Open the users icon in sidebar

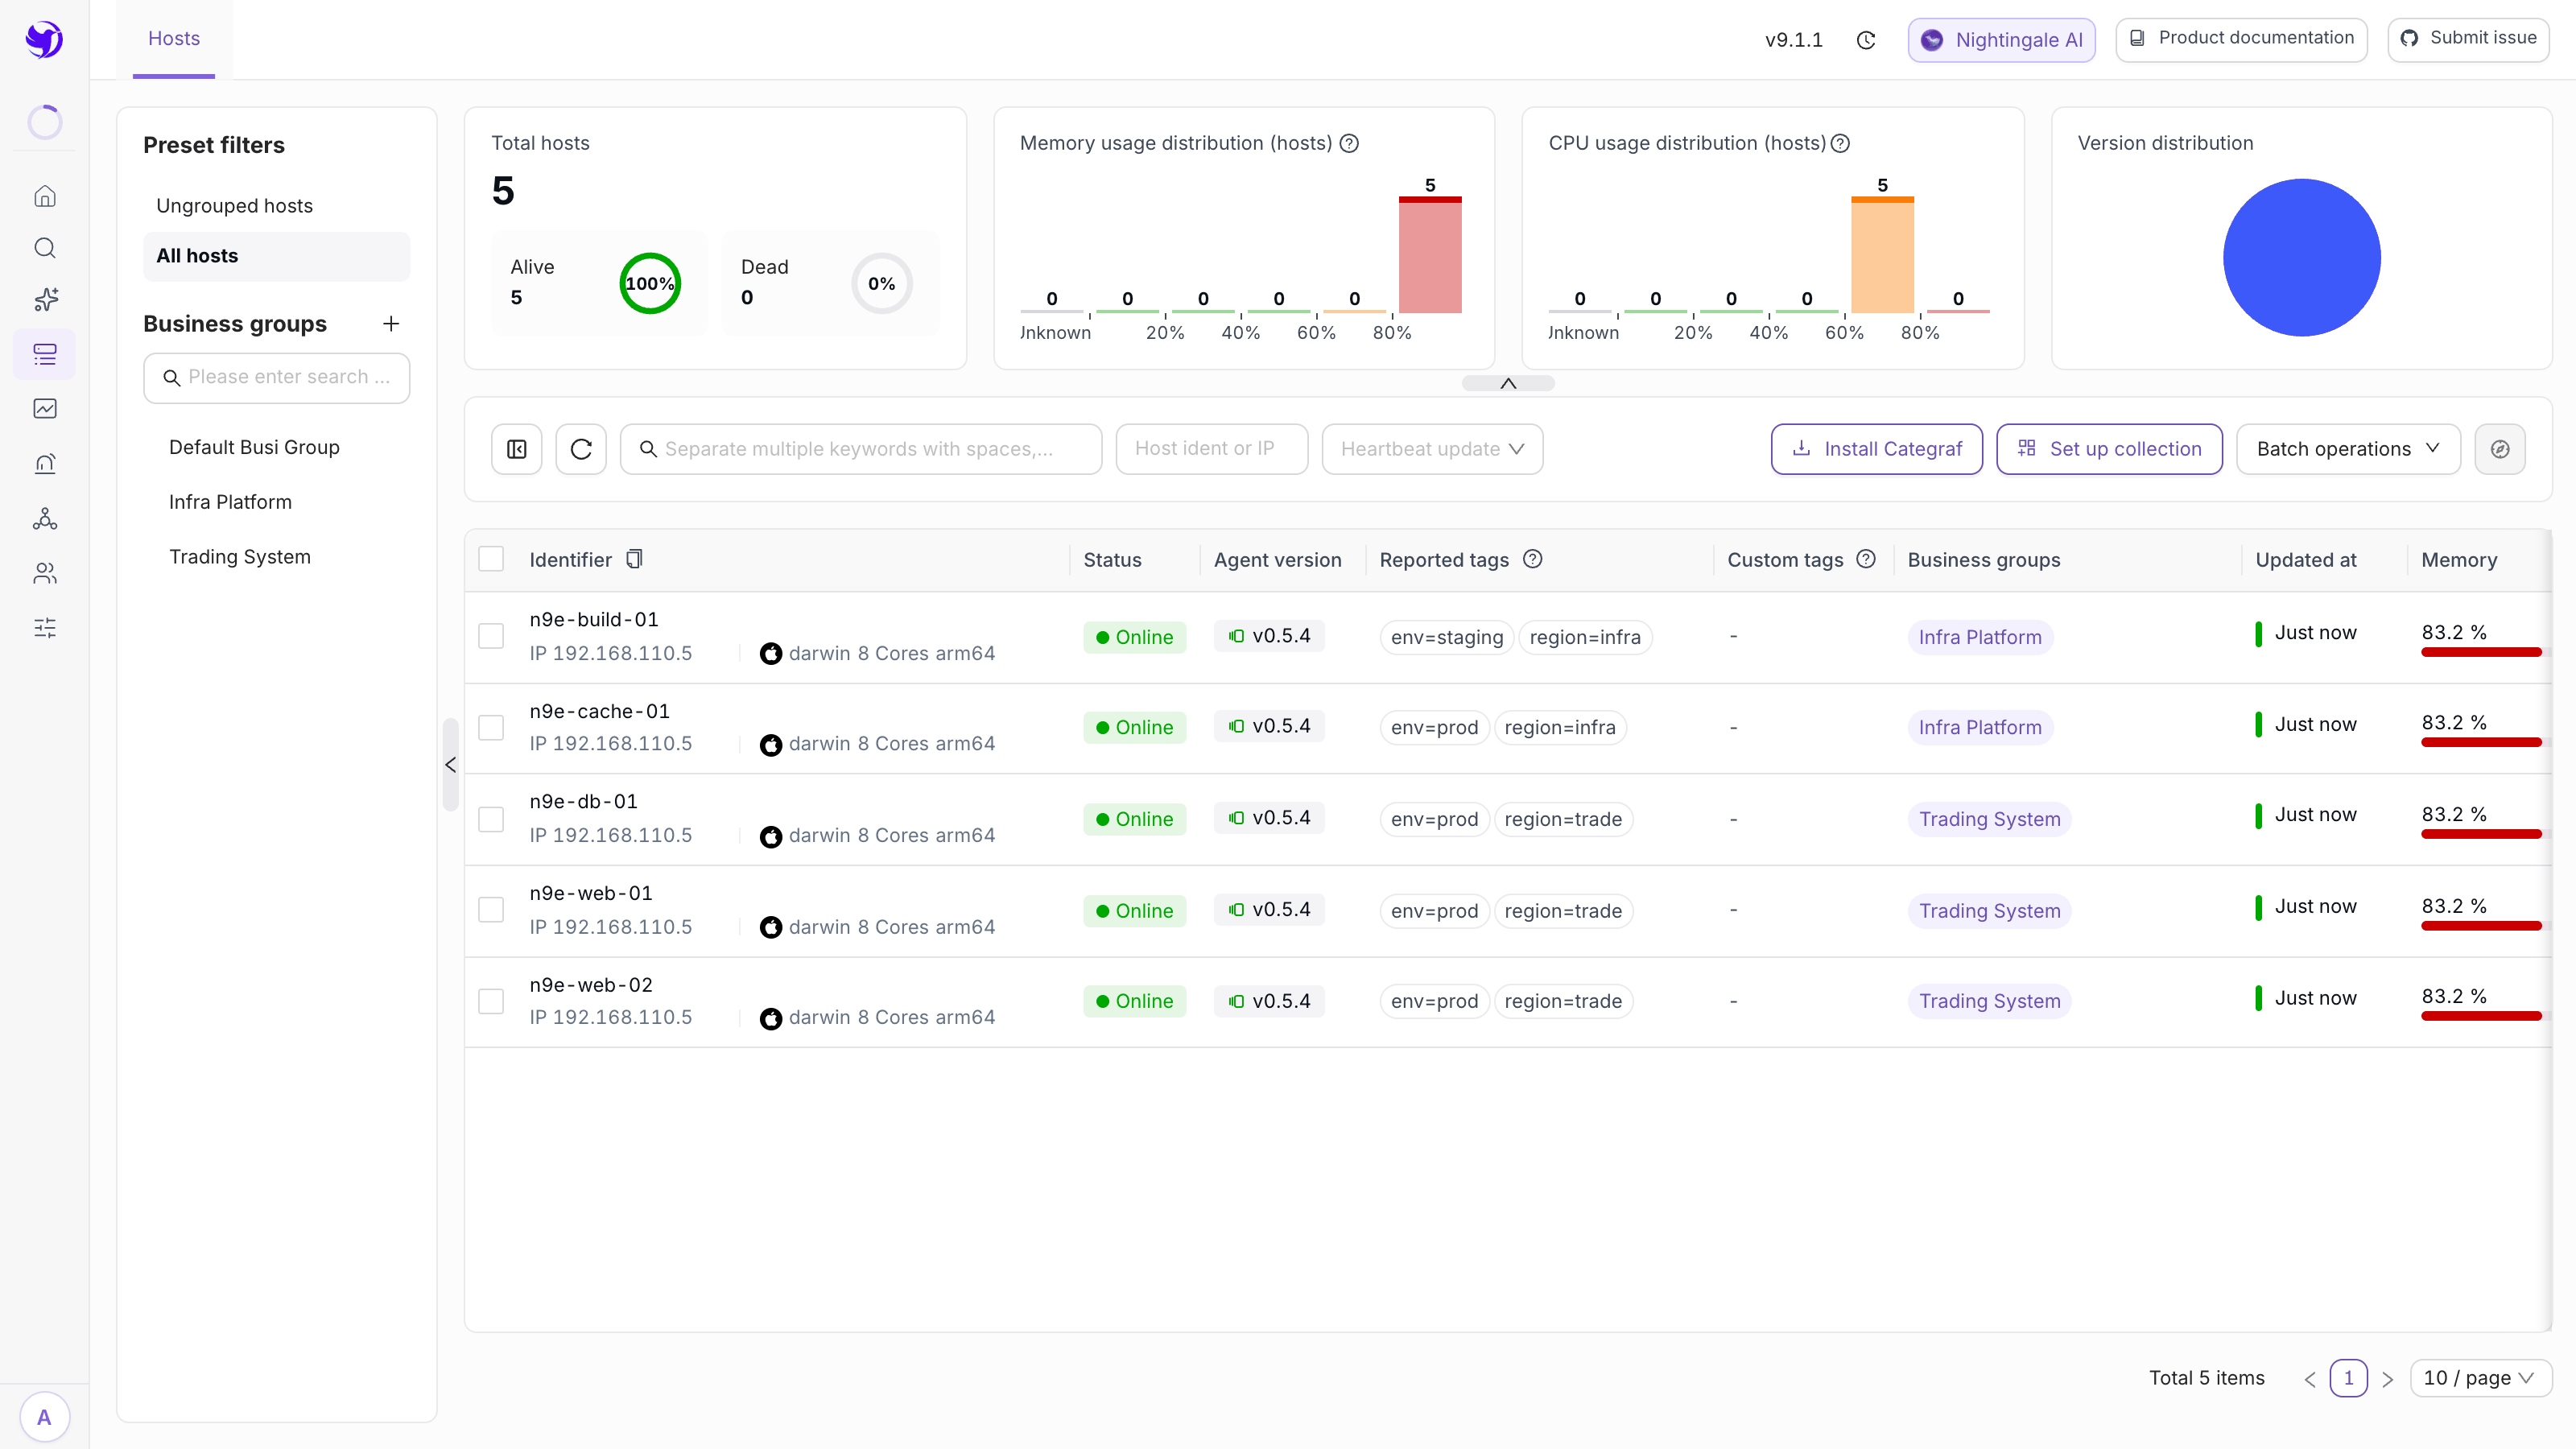point(45,573)
